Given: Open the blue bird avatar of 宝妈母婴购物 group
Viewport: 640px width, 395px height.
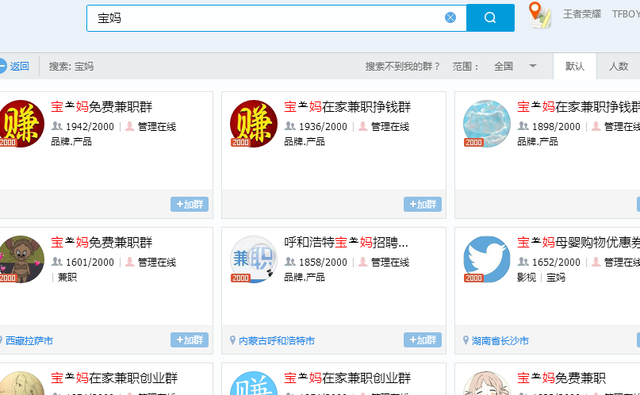Looking at the screenshot, I should (x=487, y=259).
